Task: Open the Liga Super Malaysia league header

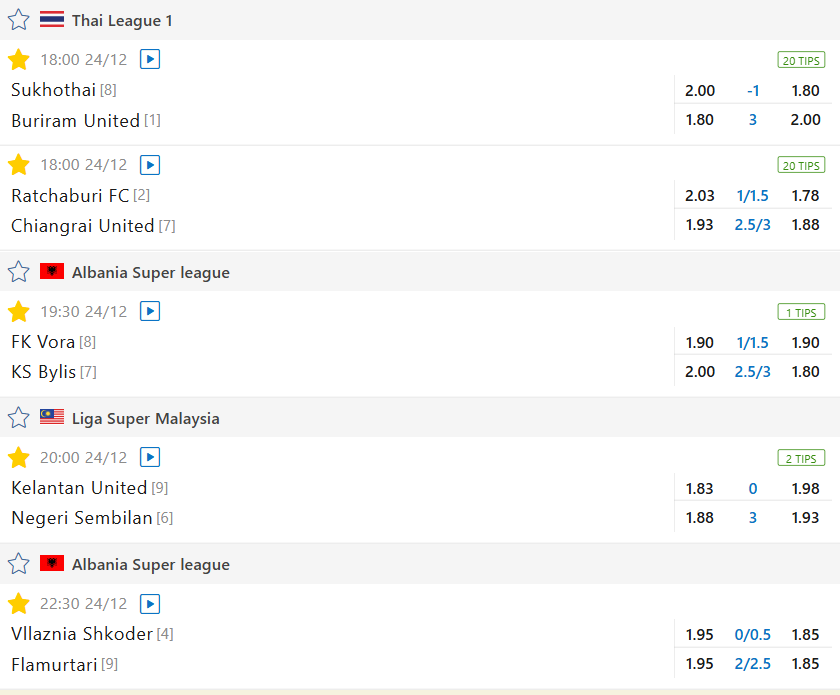Action: click(x=145, y=419)
